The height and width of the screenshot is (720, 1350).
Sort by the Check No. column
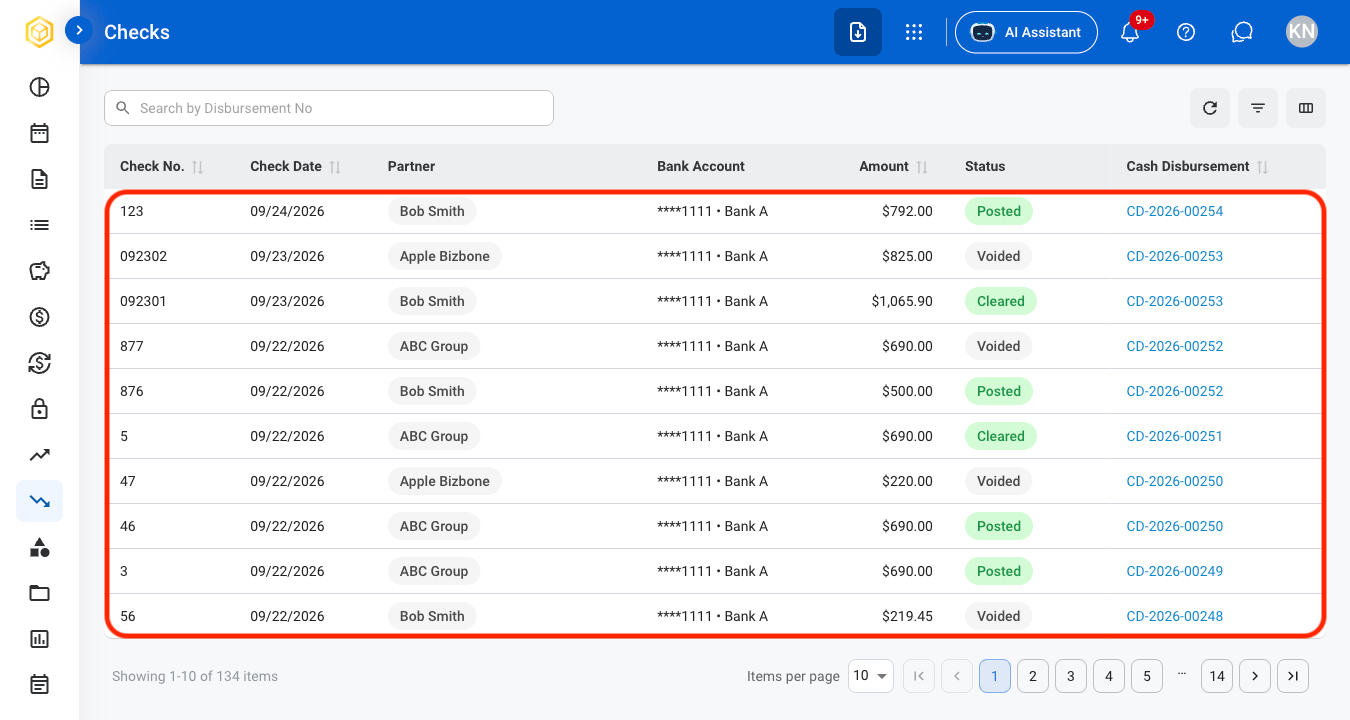point(197,167)
